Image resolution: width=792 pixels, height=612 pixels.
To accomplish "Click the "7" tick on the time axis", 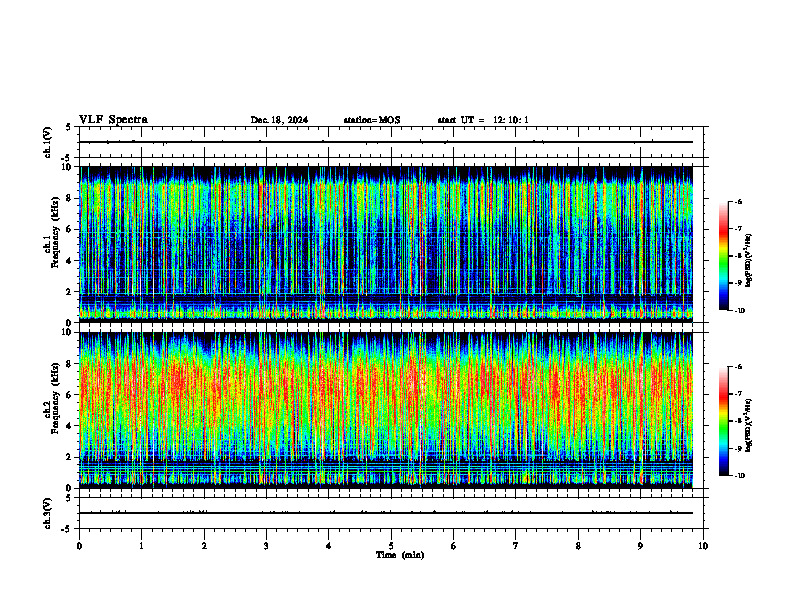I will pyautogui.click(x=516, y=546).
